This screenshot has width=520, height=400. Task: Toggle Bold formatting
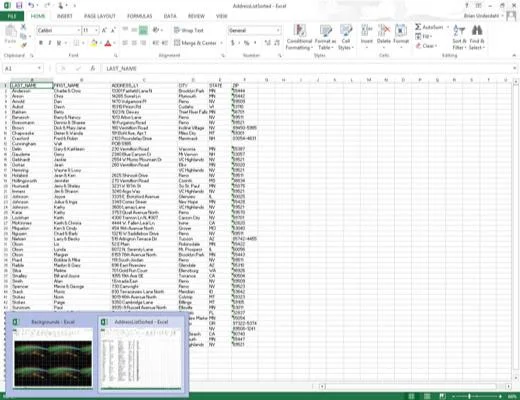(x=41, y=43)
